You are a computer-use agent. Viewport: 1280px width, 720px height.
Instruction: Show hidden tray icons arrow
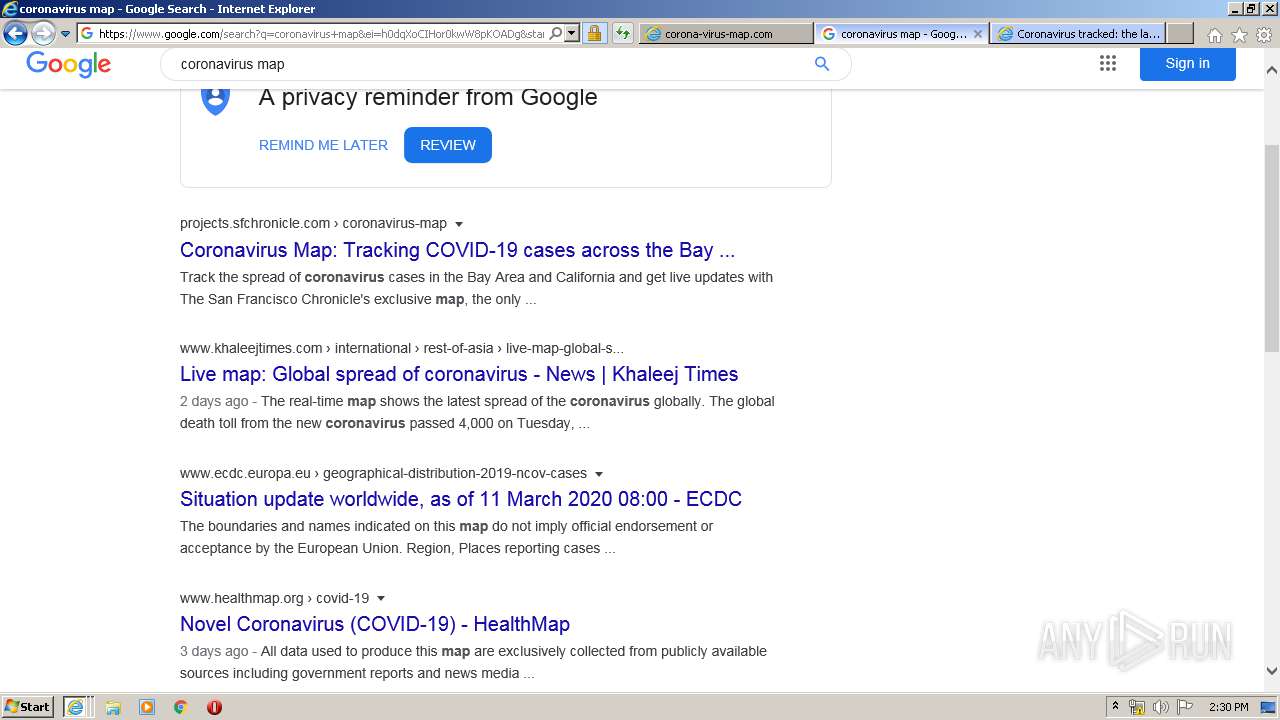1116,707
